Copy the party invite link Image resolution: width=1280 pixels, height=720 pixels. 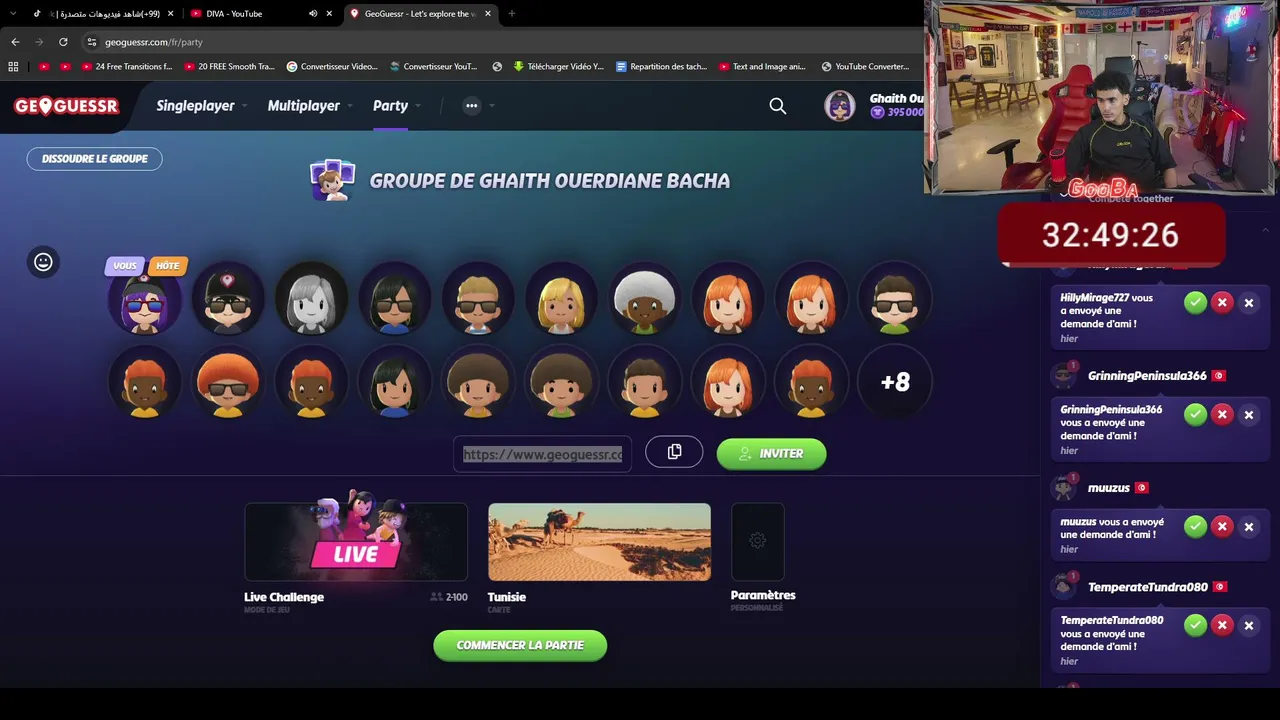pos(674,453)
